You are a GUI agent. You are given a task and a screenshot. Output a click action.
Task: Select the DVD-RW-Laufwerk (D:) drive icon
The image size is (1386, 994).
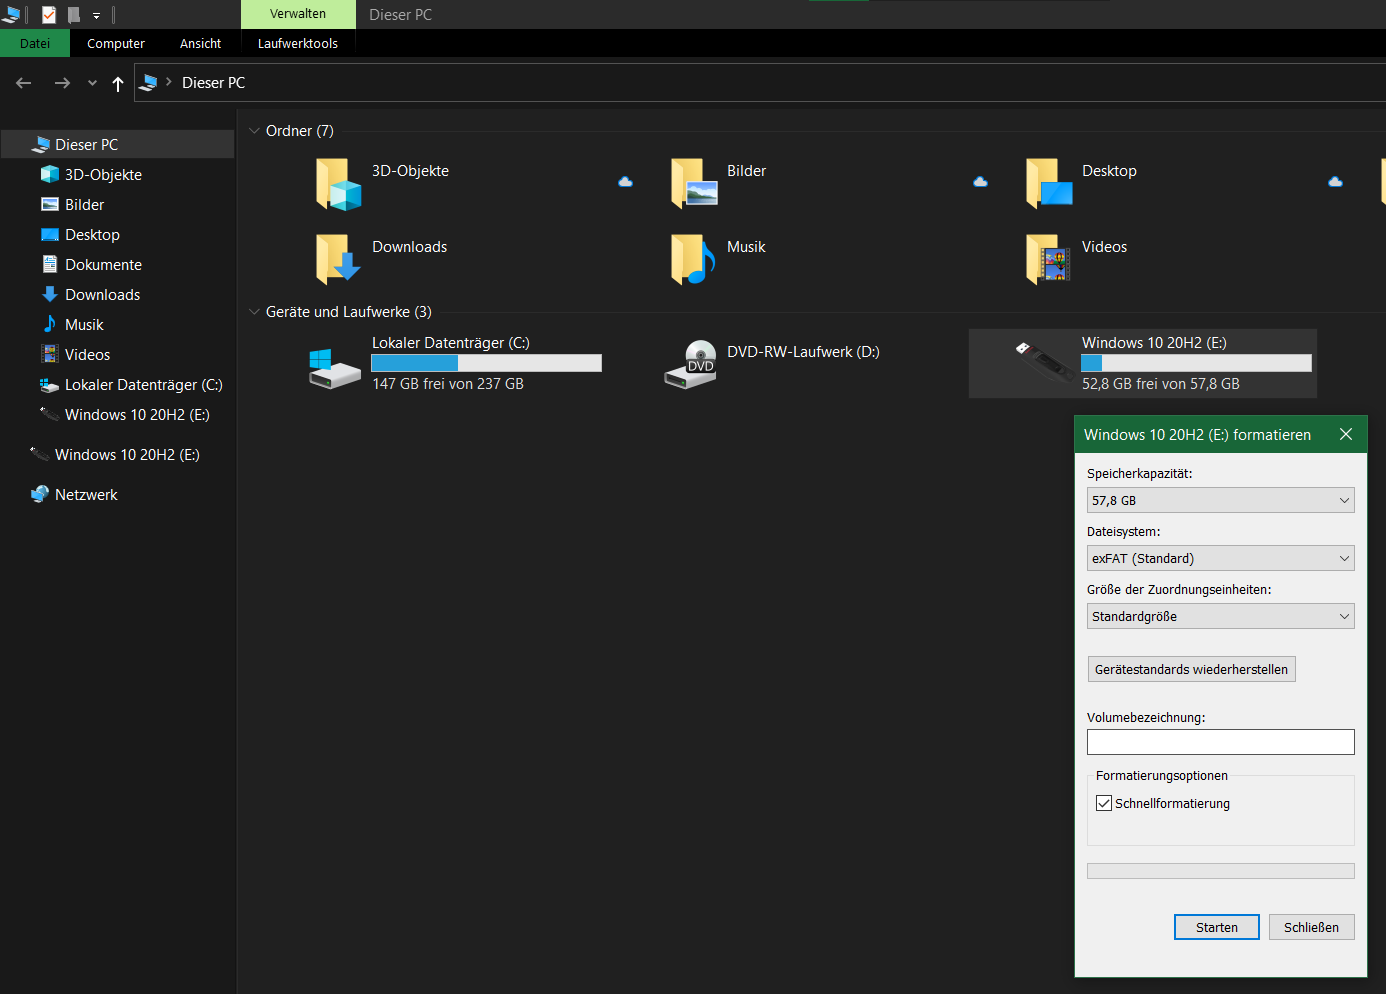(x=691, y=364)
